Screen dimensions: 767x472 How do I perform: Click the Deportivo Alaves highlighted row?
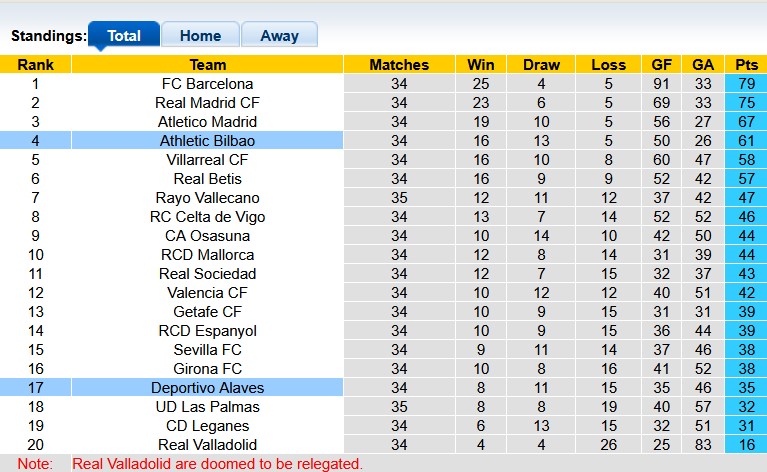(207, 387)
